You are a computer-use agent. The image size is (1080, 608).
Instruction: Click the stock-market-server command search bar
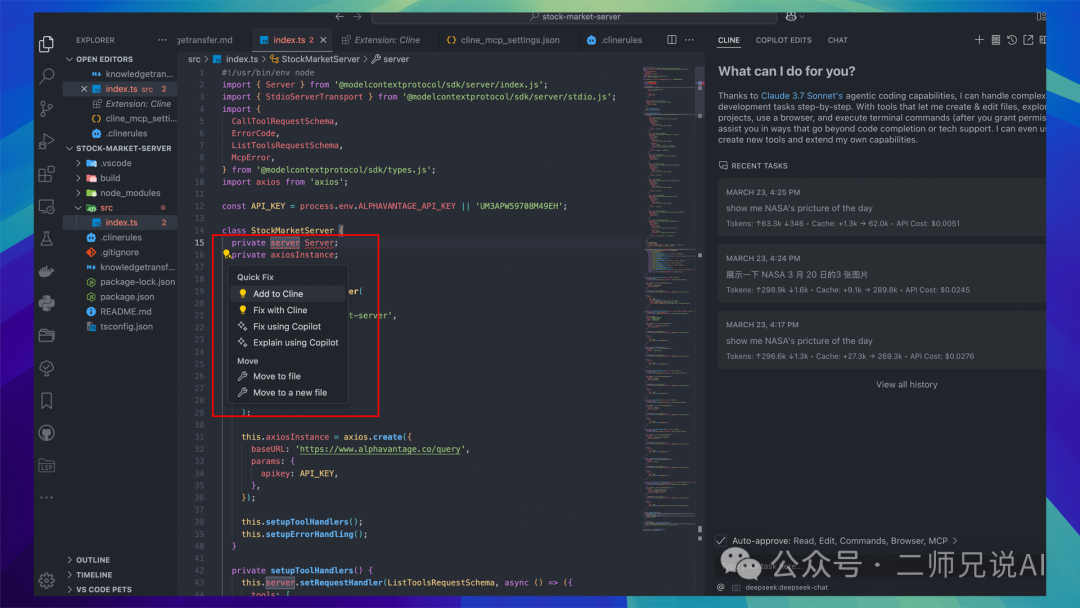pos(575,17)
